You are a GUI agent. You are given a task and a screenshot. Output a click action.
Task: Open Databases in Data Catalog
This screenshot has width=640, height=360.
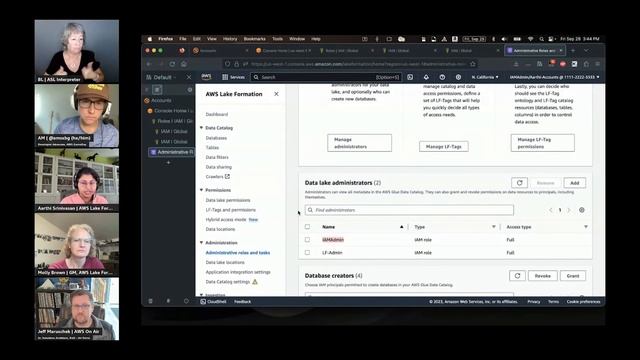click(x=216, y=138)
